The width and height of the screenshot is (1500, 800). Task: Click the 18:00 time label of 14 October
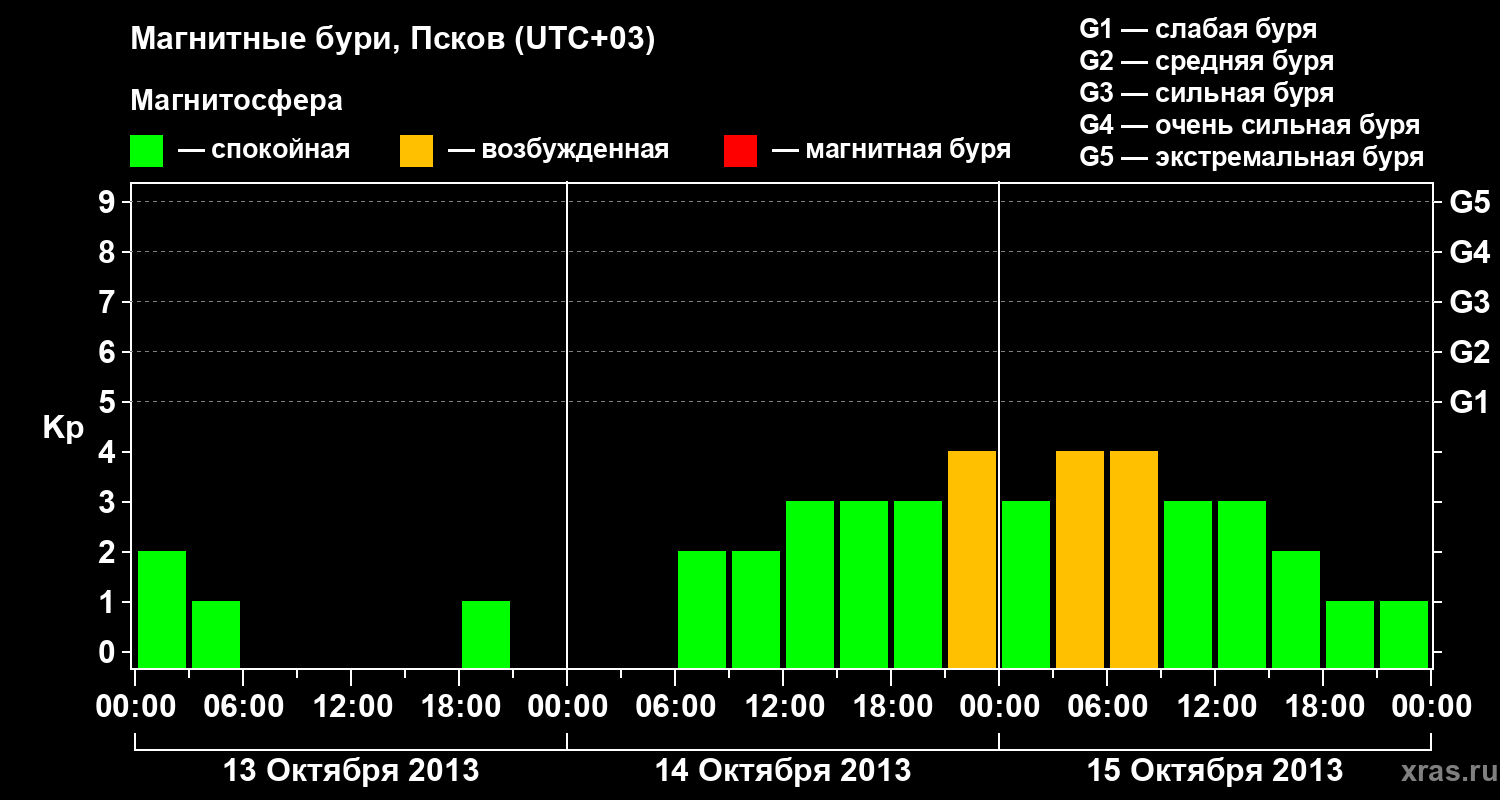(x=891, y=706)
